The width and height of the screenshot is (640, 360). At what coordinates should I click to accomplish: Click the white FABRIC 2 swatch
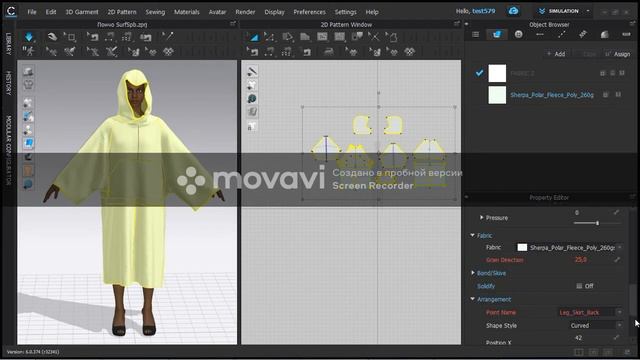(x=497, y=73)
